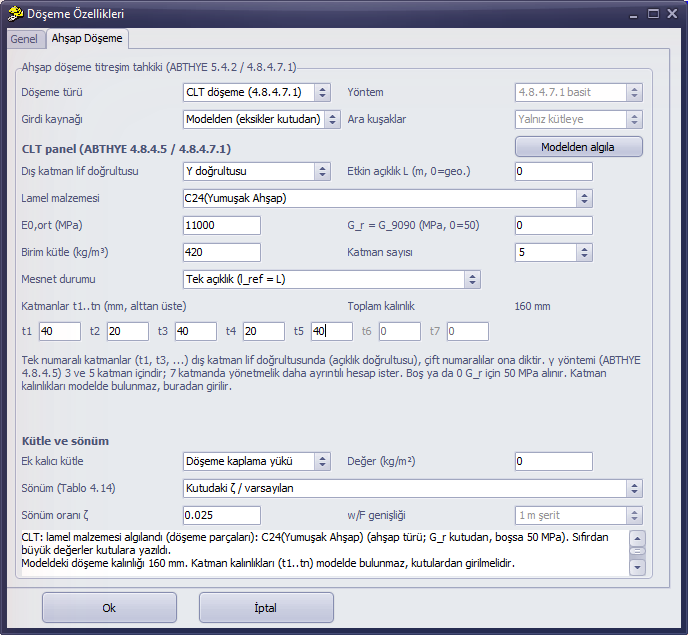
Task: Switch to the Genel tab
Action: 24,39
